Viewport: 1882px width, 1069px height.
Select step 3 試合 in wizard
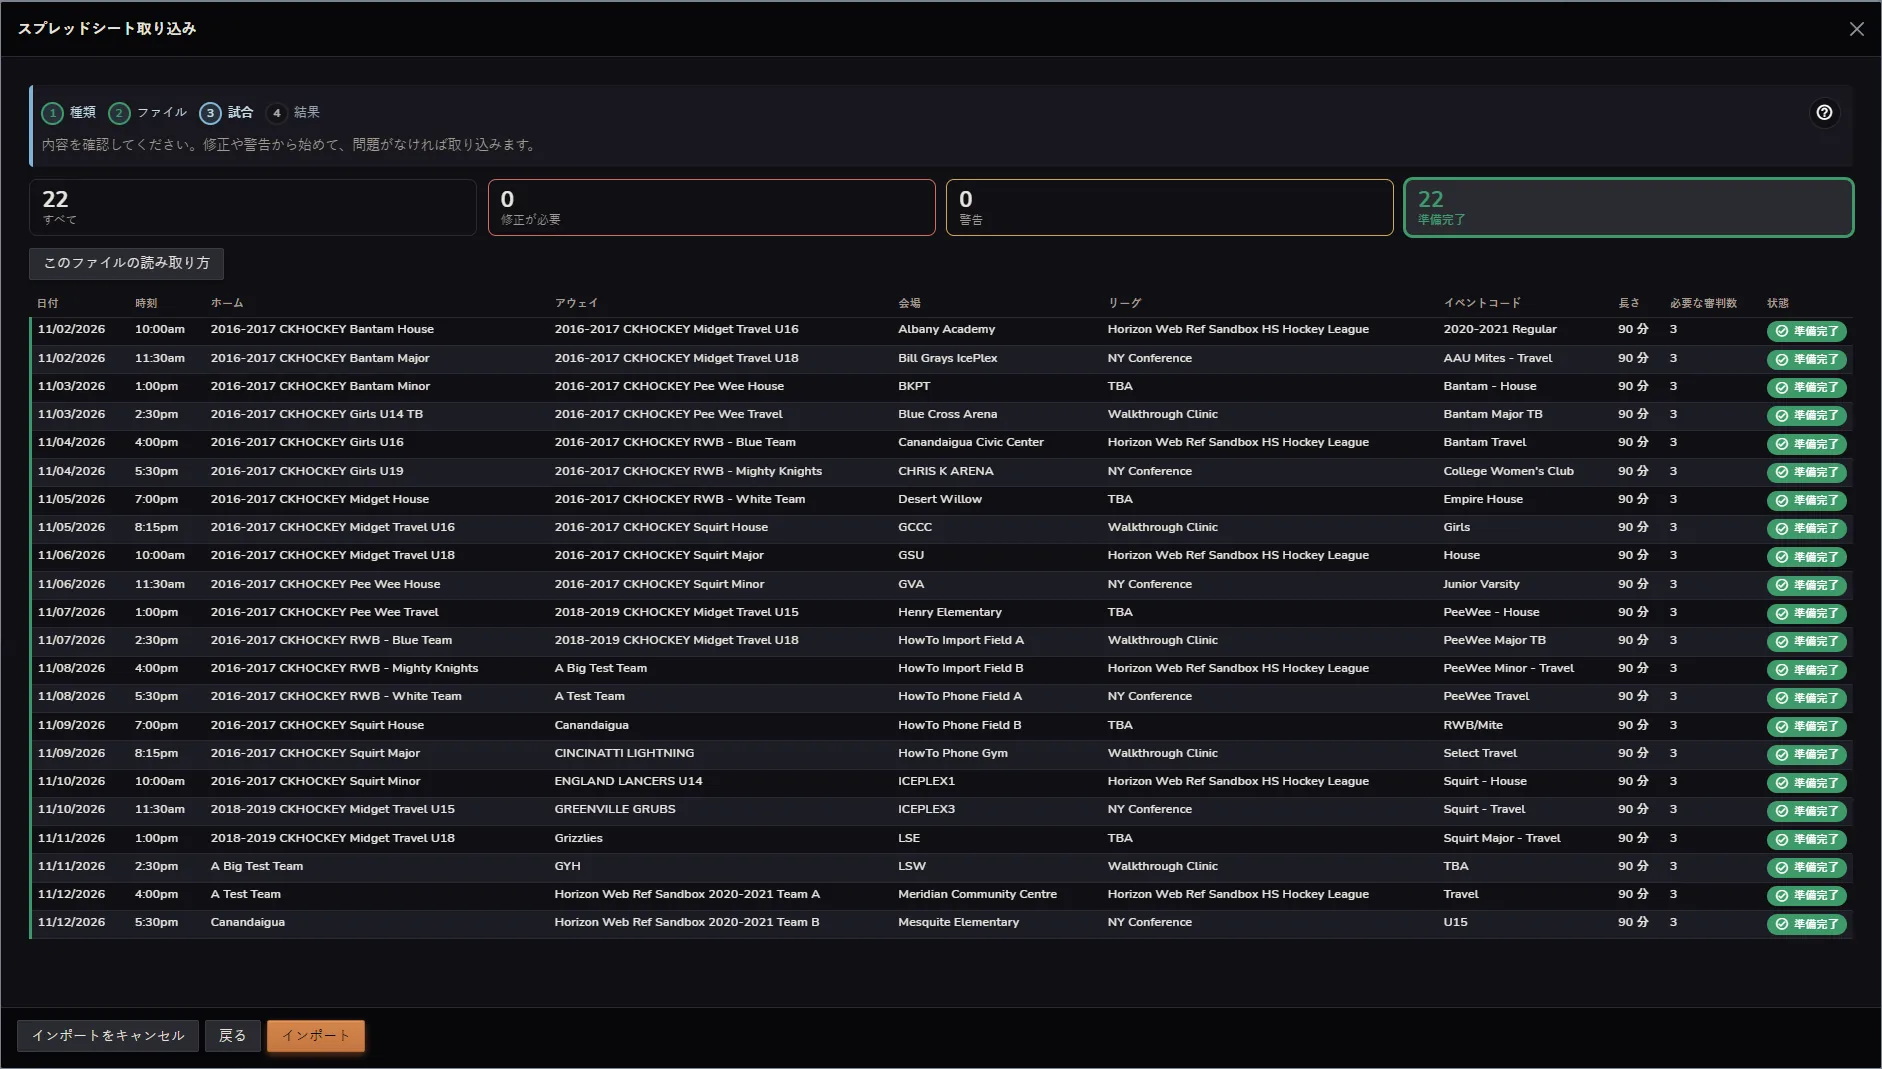point(226,113)
